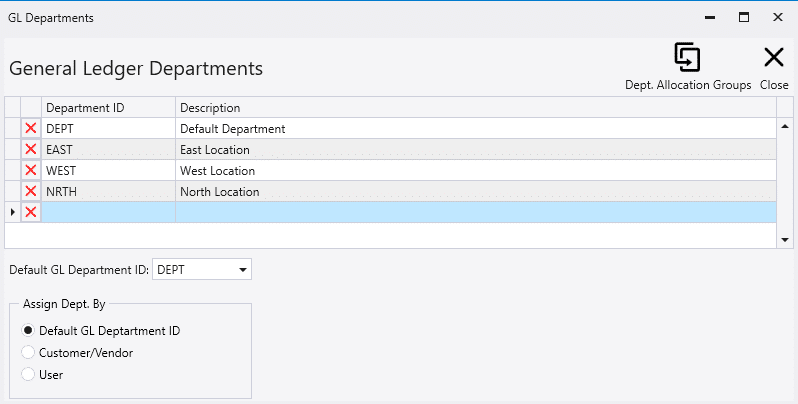Image resolution: width=798 pixels, height=404 pixels.
Task: Select the new row indicator arrow
Action: [x=12, y=212]
